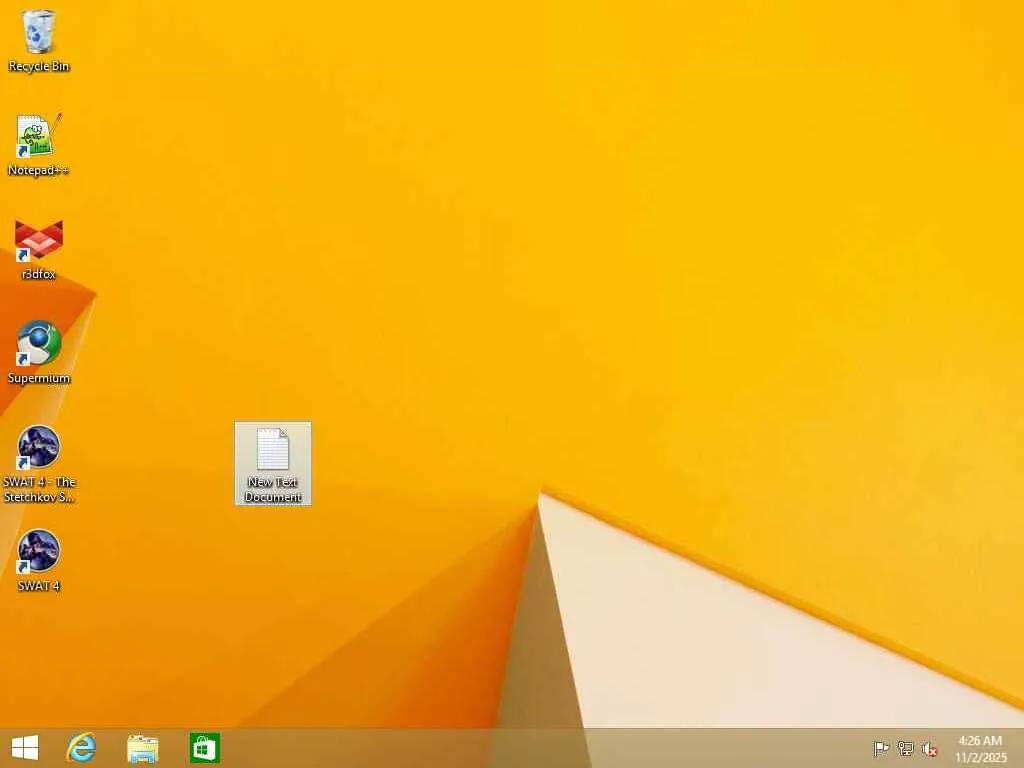Click the muted volume tray icon
The image size is (1024, 768).
point(929,749)
